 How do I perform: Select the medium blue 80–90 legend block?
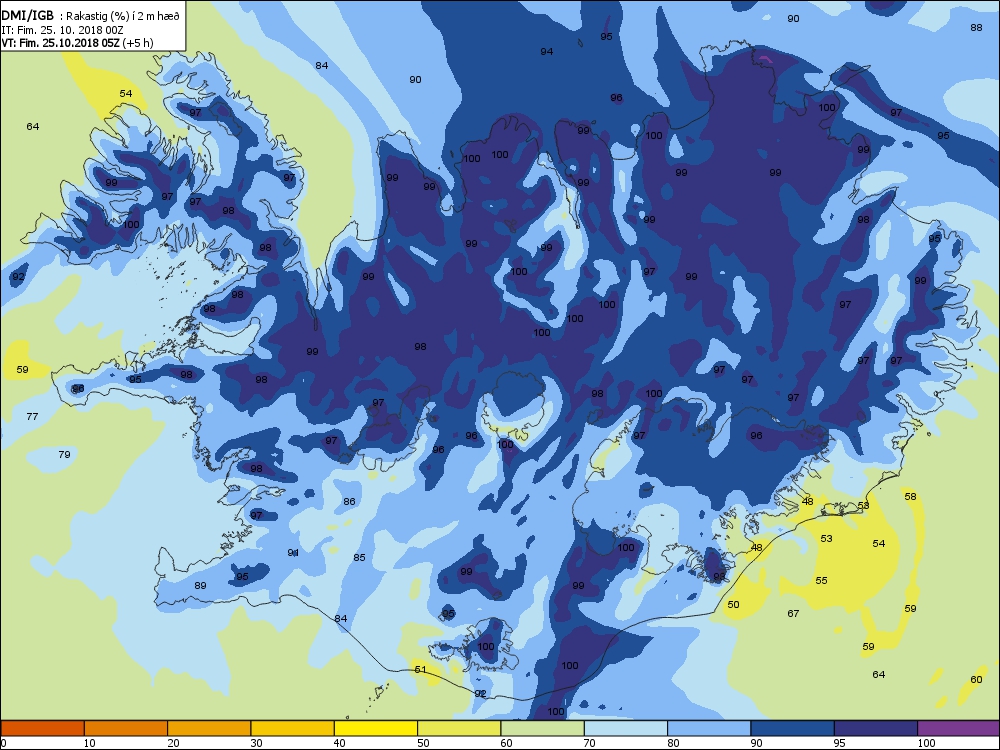pos(709,728)
